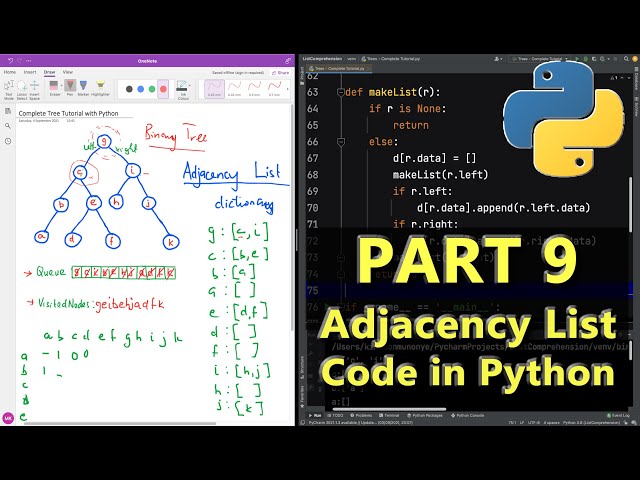The width and height of the screenshot is (640, 480).
Task: Choose the green ink colour
Action: [152, 89]
